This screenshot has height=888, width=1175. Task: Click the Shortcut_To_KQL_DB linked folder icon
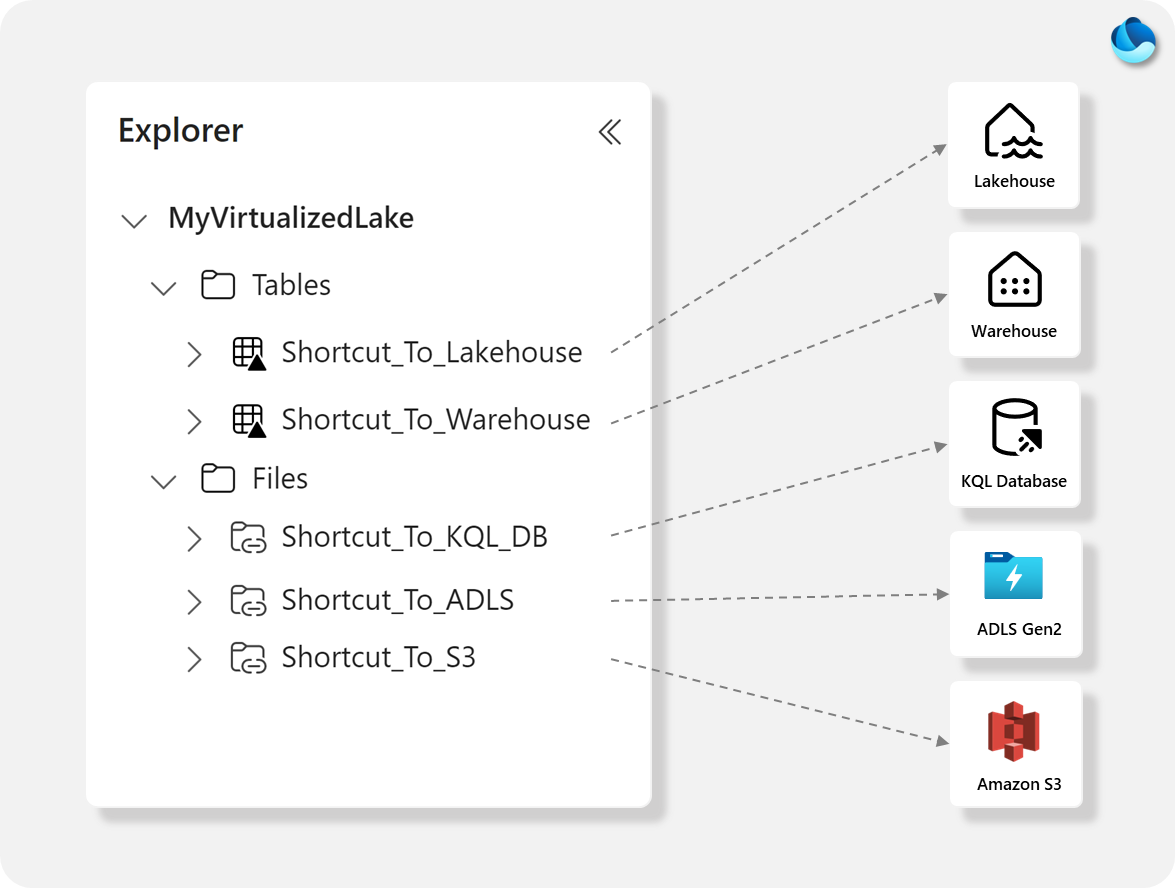(x=248, y=538)
